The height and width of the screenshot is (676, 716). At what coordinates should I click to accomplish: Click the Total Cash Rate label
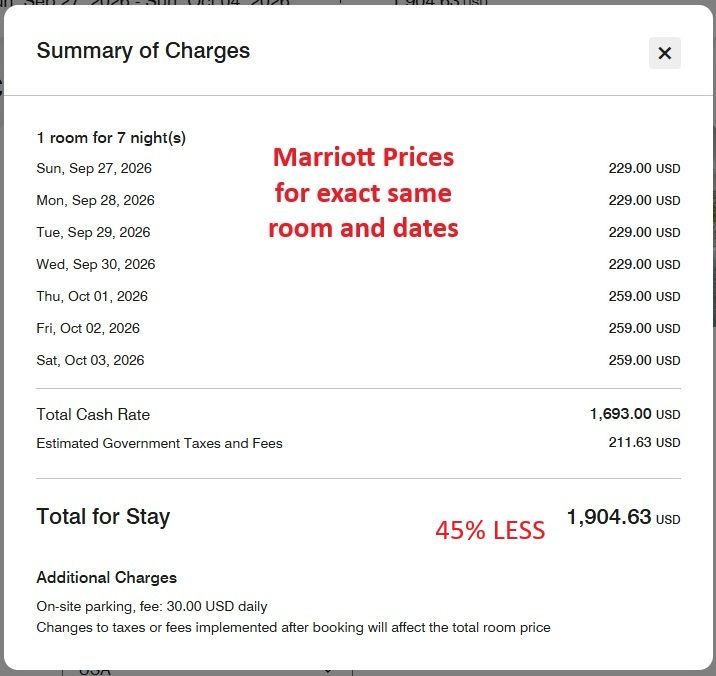click(x=93, y=414)
